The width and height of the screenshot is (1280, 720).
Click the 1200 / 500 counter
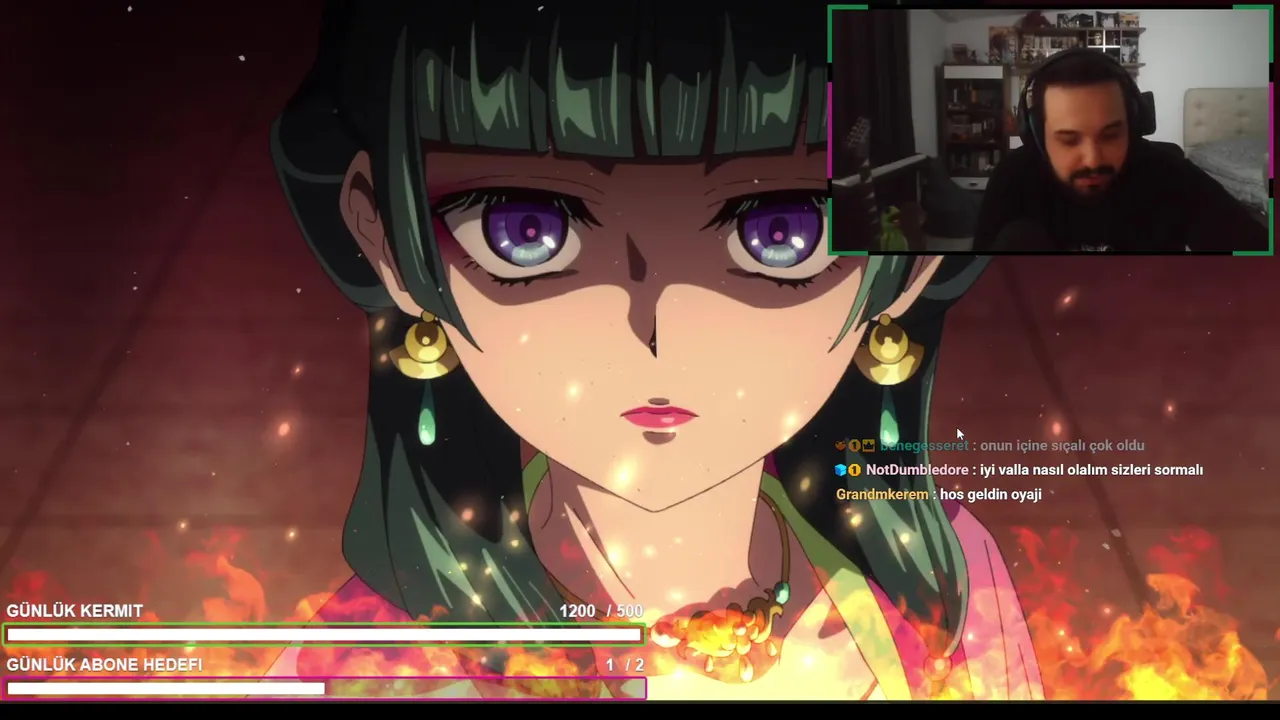(601, 611)
